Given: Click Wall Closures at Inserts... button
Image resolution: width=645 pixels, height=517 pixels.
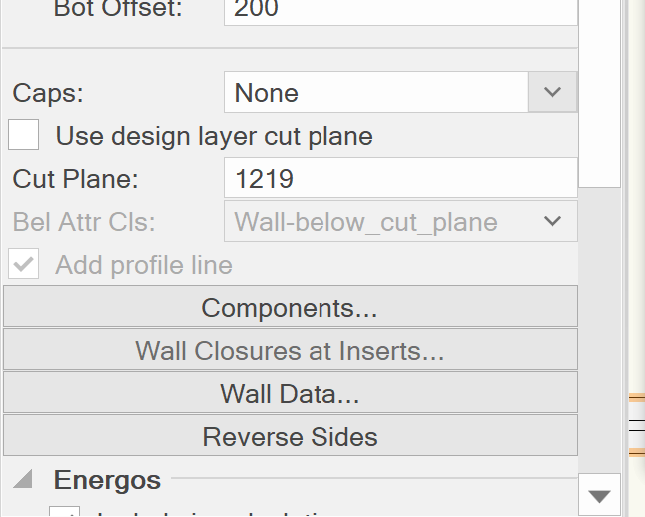Looking at the screenshot, I should [x=290, y=351].
